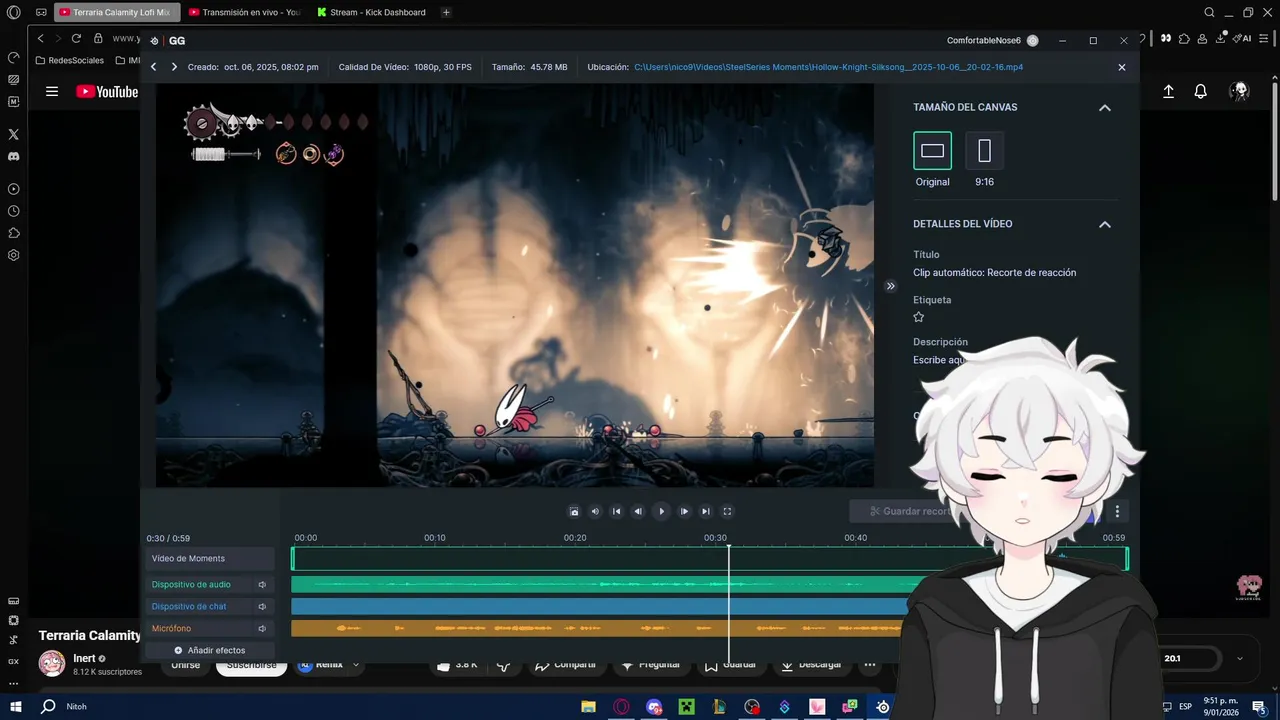Open a new browser tab
This screenshot has height=720, width=1280.
pos(446,13)
